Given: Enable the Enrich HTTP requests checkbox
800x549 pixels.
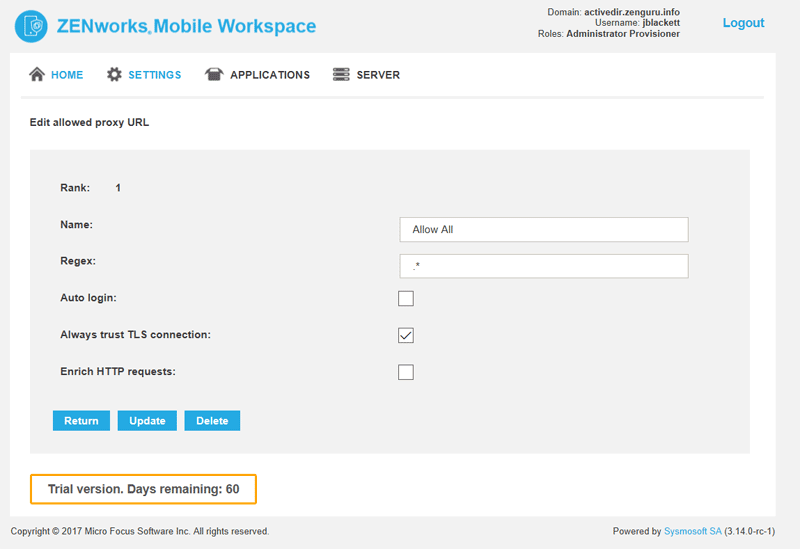Looking at the screenshot, I should click(406, 372).
